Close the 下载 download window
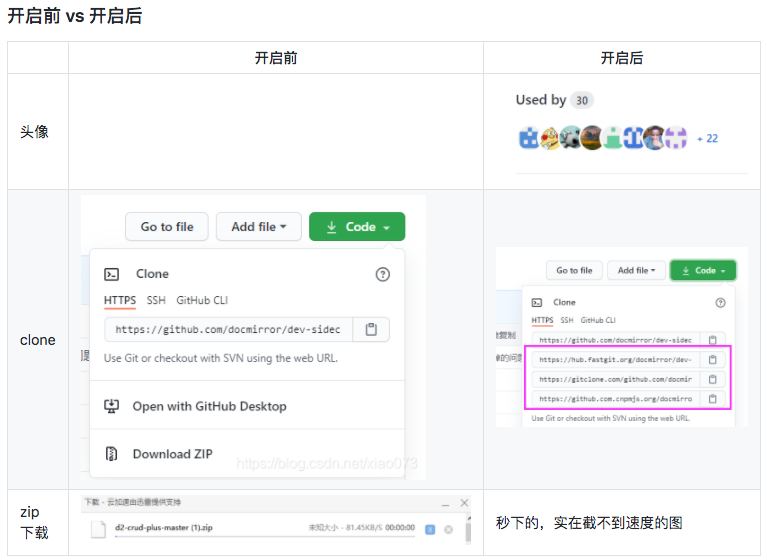 464,503
